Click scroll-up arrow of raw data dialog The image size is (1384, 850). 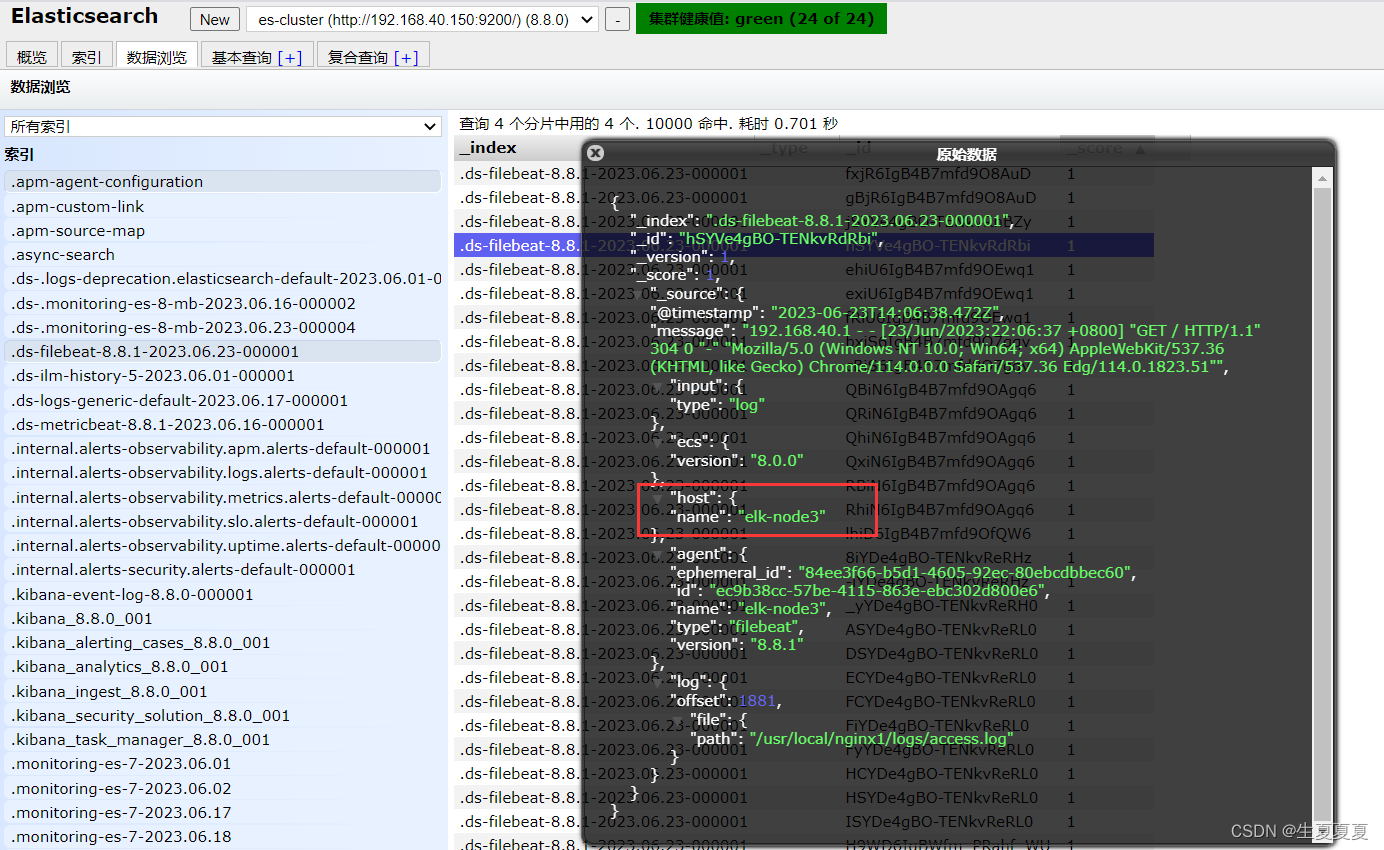1322,178
